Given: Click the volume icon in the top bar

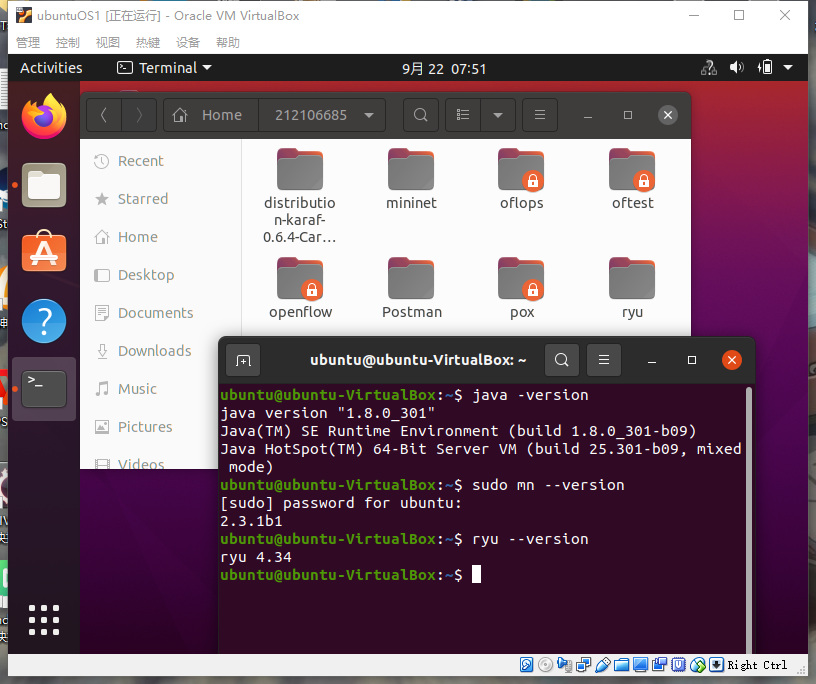Looking at the screenshot, I should click(736, 68).
